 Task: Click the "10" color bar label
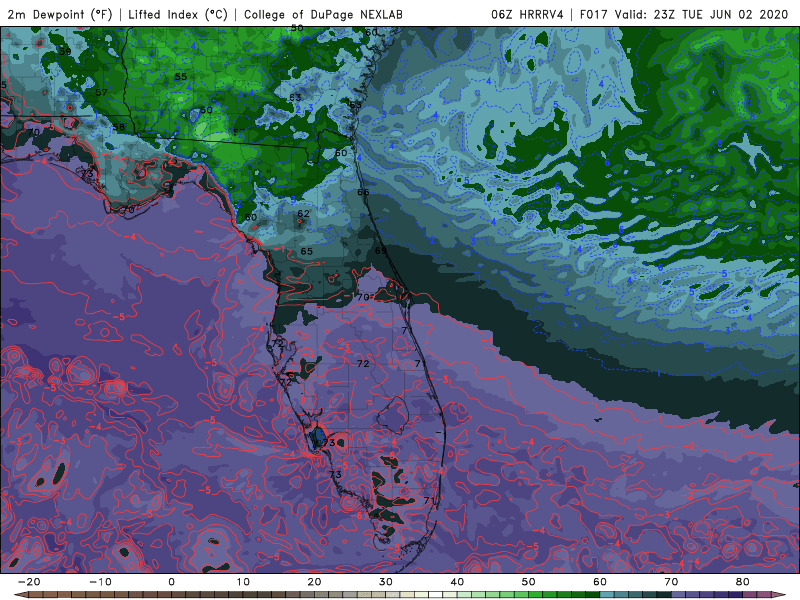tap(243, 582)
